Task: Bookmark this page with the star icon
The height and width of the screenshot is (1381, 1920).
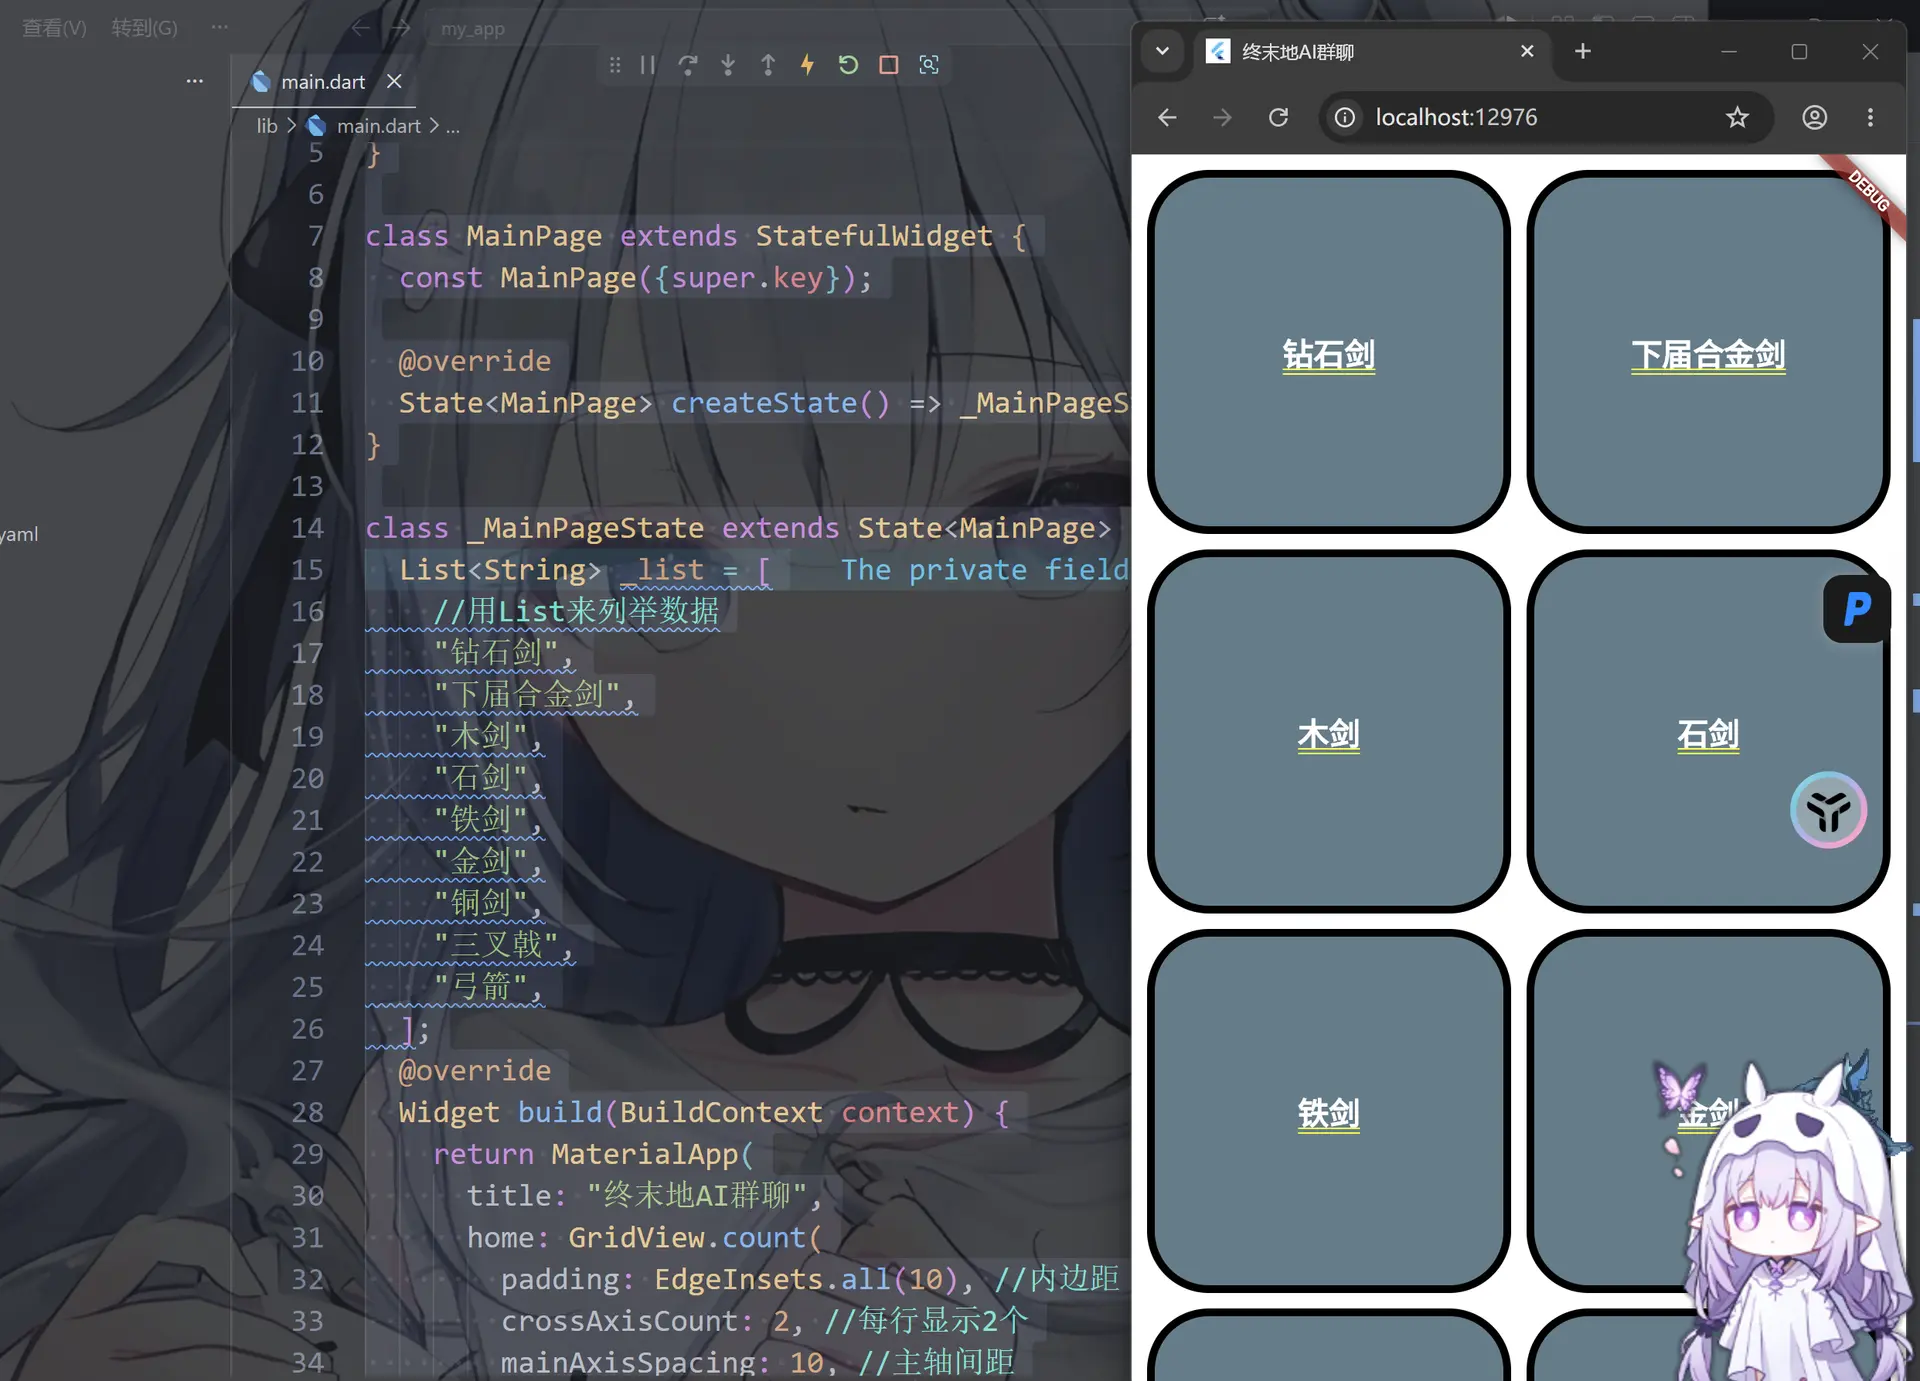Action: [x=1738, y=117]
